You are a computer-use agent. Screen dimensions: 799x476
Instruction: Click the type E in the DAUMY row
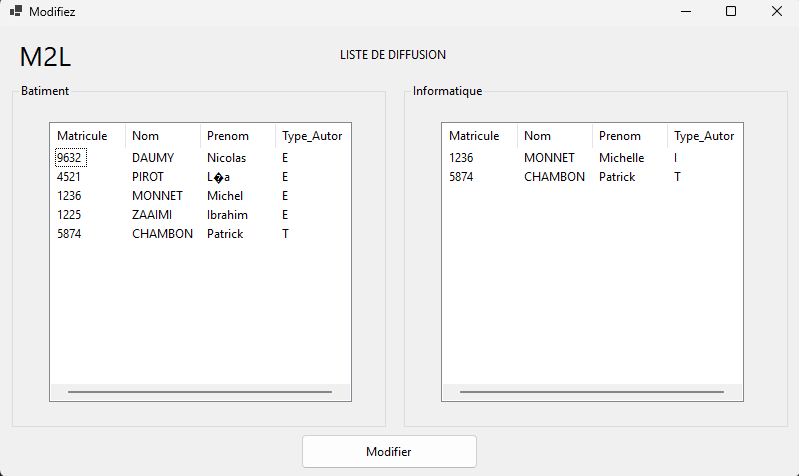coord(285,157)
